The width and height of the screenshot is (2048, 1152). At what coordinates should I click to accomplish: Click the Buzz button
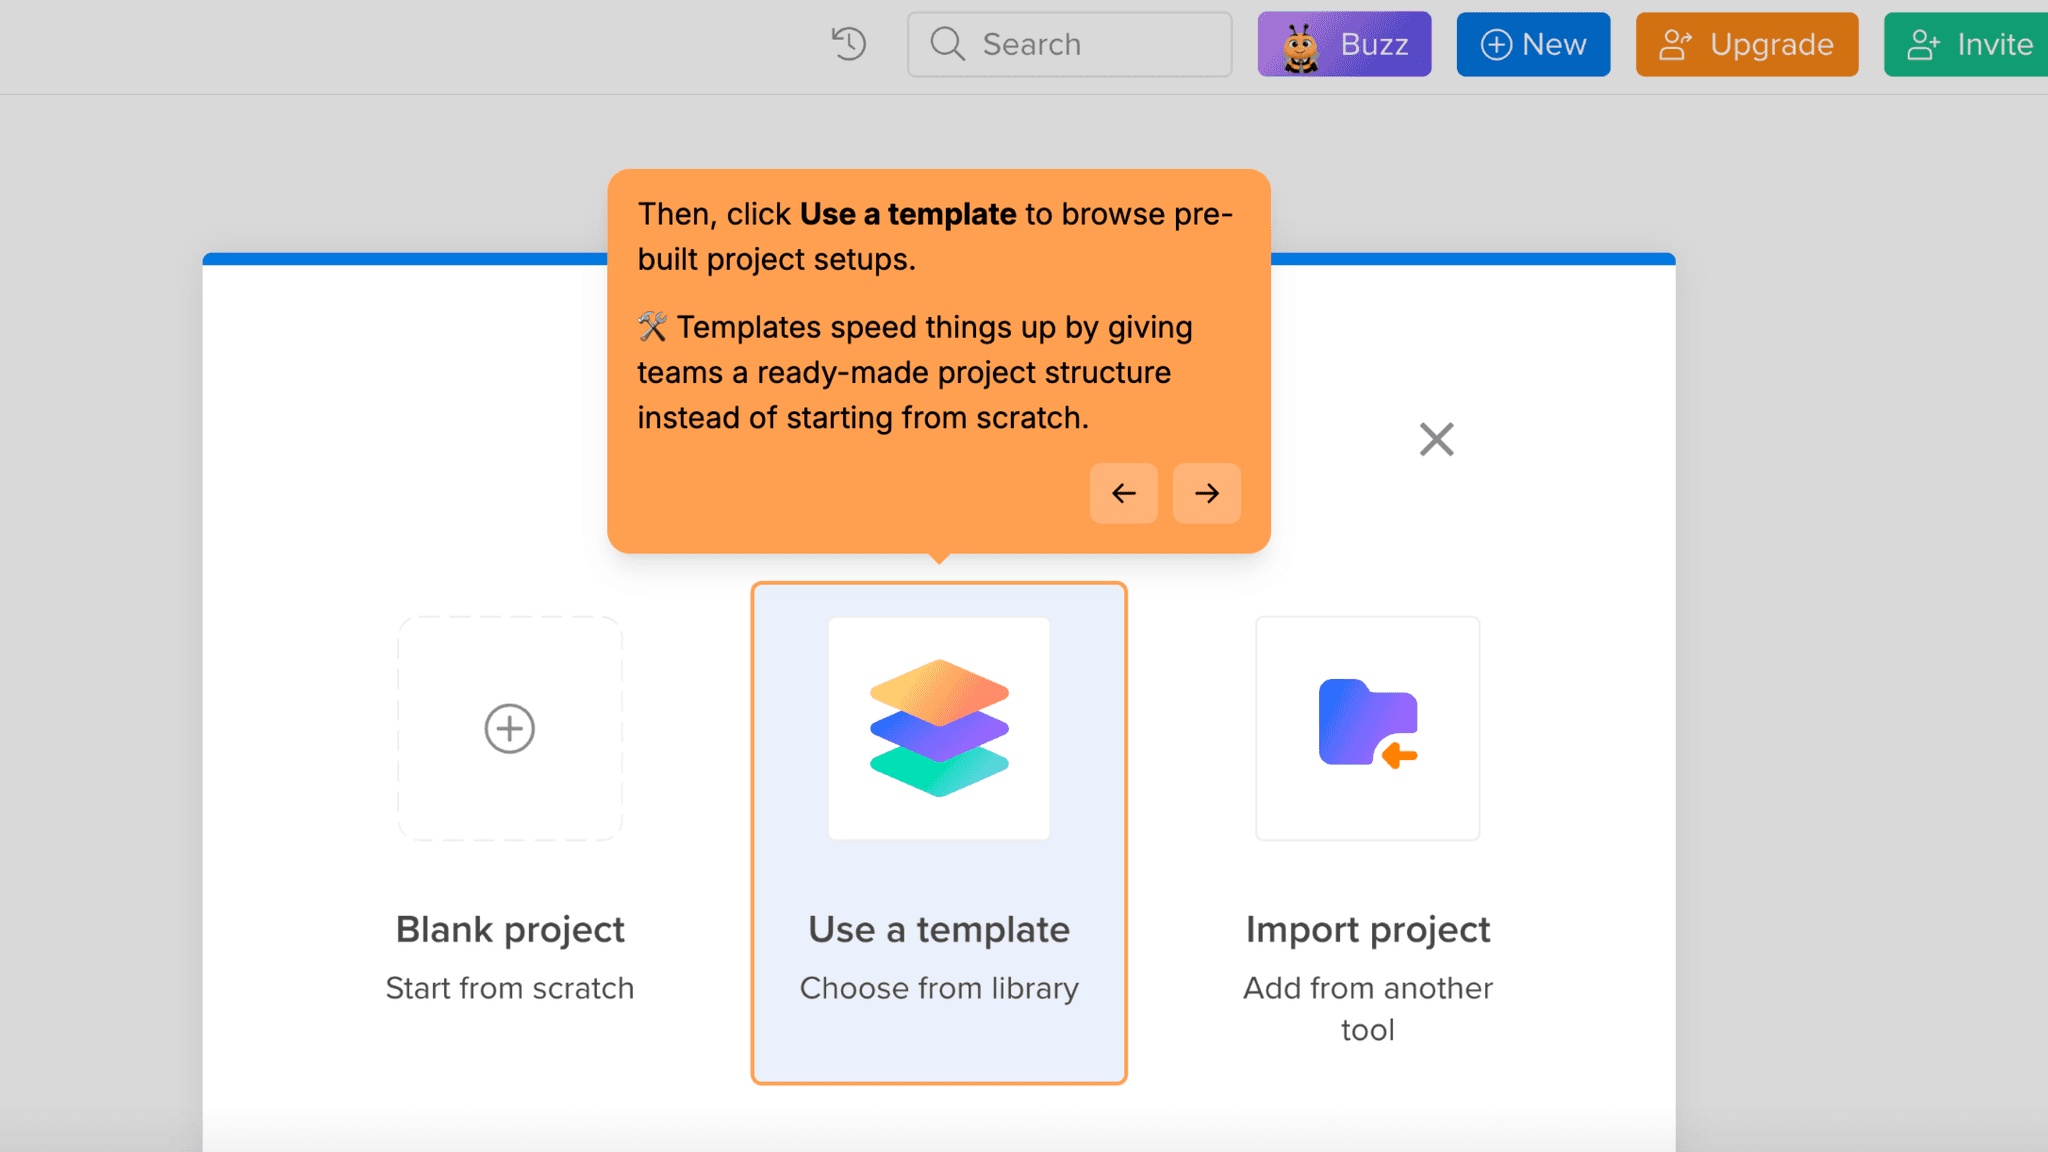pos(1344,44)
